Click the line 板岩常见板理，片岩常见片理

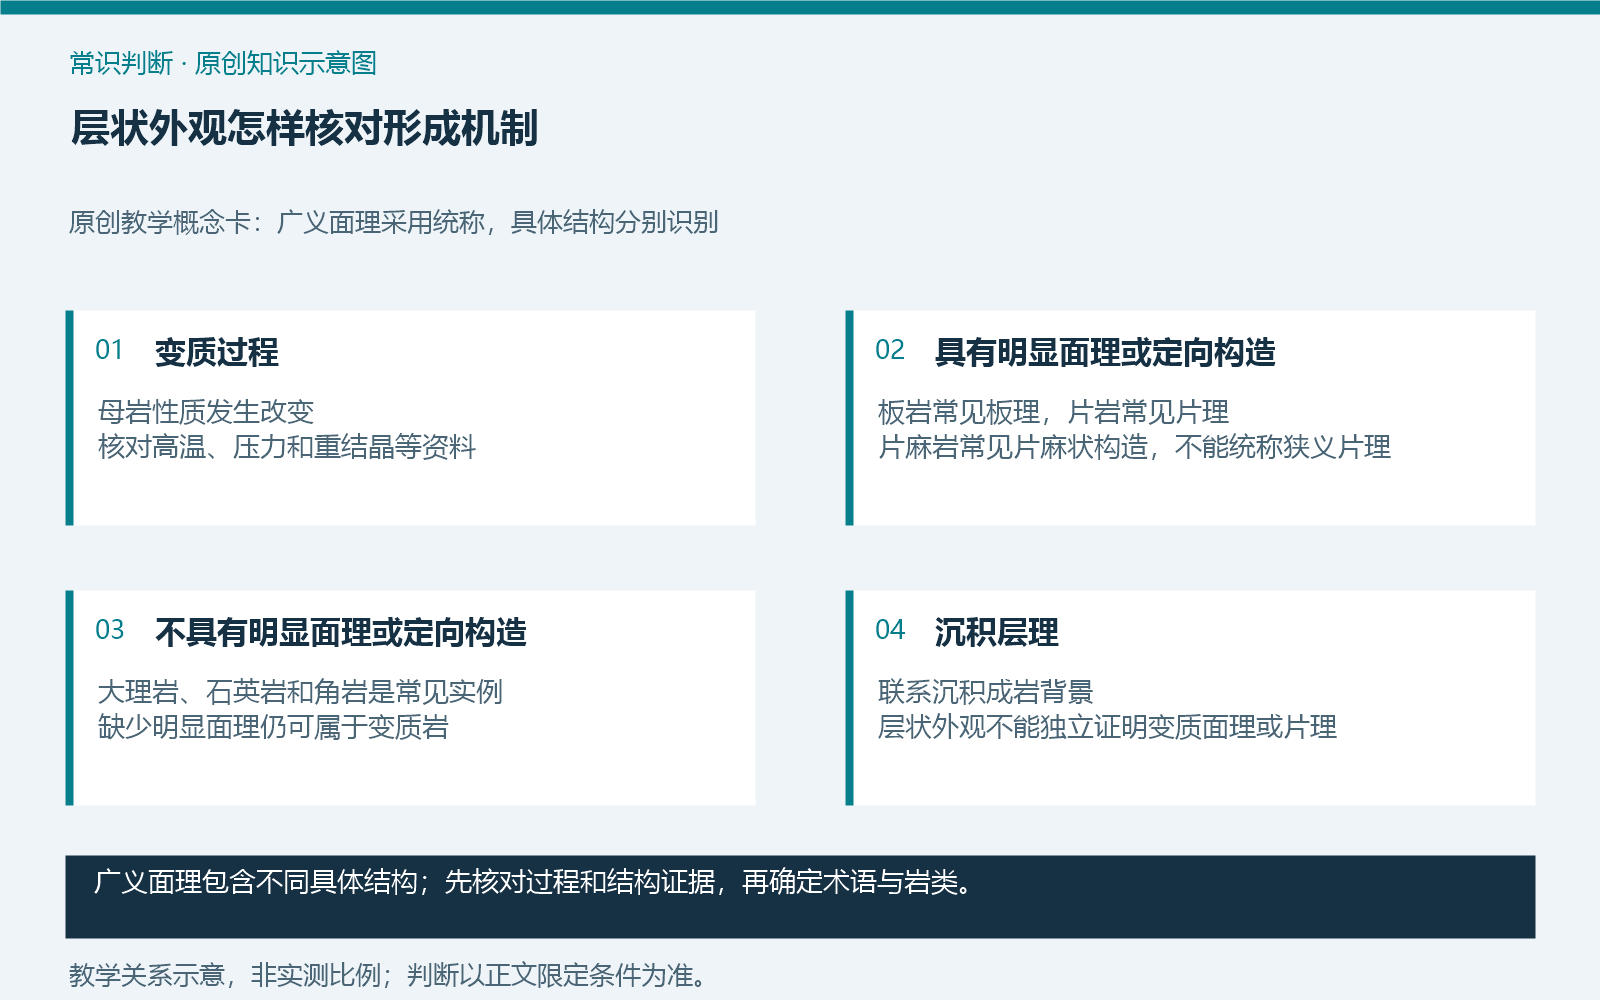(1053, 412)
